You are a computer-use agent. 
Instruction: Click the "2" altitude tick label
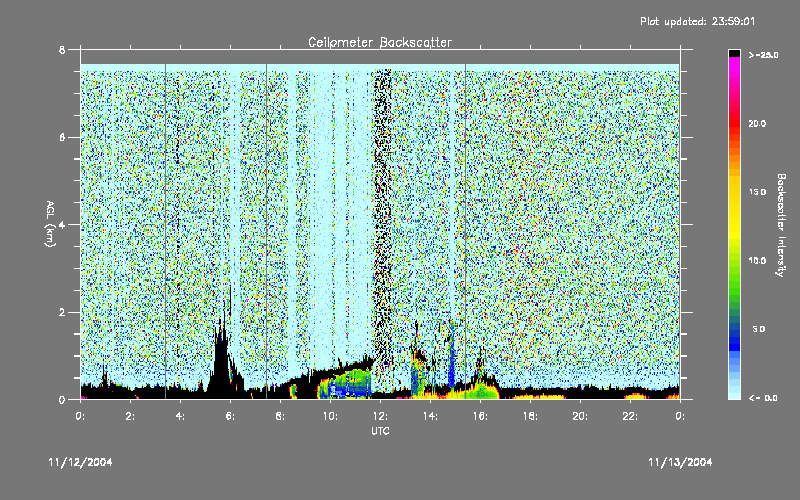pos(62,312)
